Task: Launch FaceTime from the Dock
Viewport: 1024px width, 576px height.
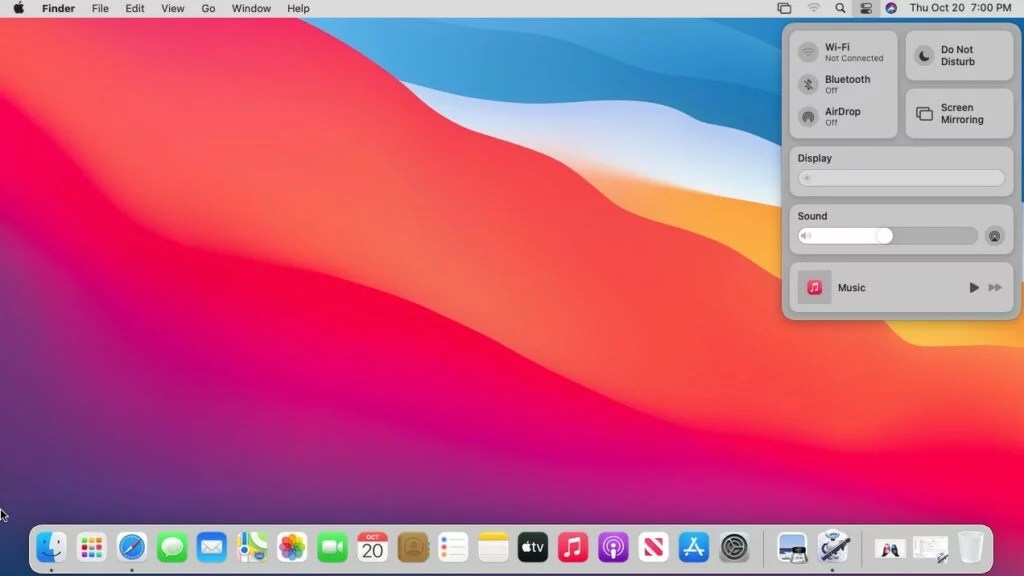Action: [331, 547]
